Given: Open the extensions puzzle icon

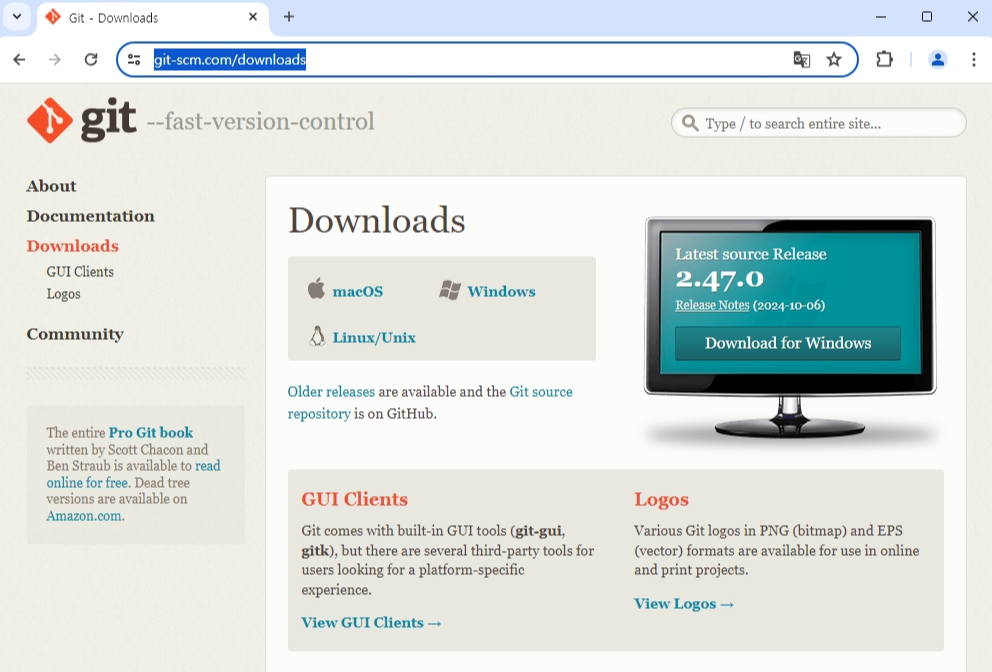Looking at the screenshot, I should pos(884,59).
